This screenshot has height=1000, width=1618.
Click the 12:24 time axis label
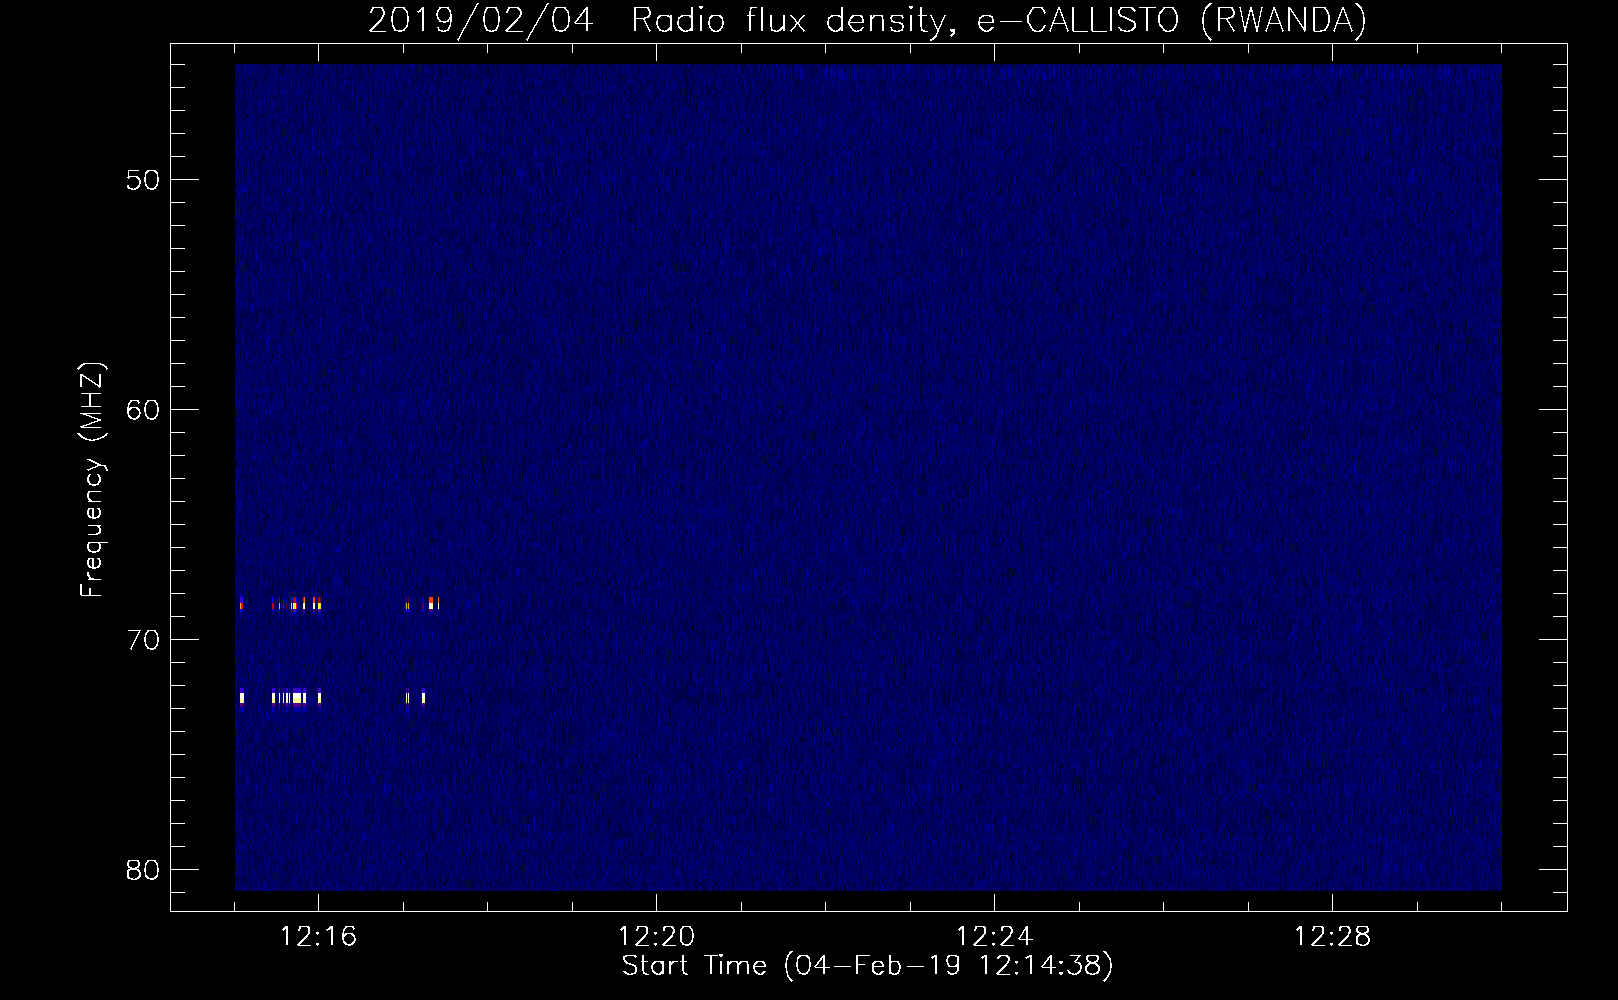tap(994, 937)
